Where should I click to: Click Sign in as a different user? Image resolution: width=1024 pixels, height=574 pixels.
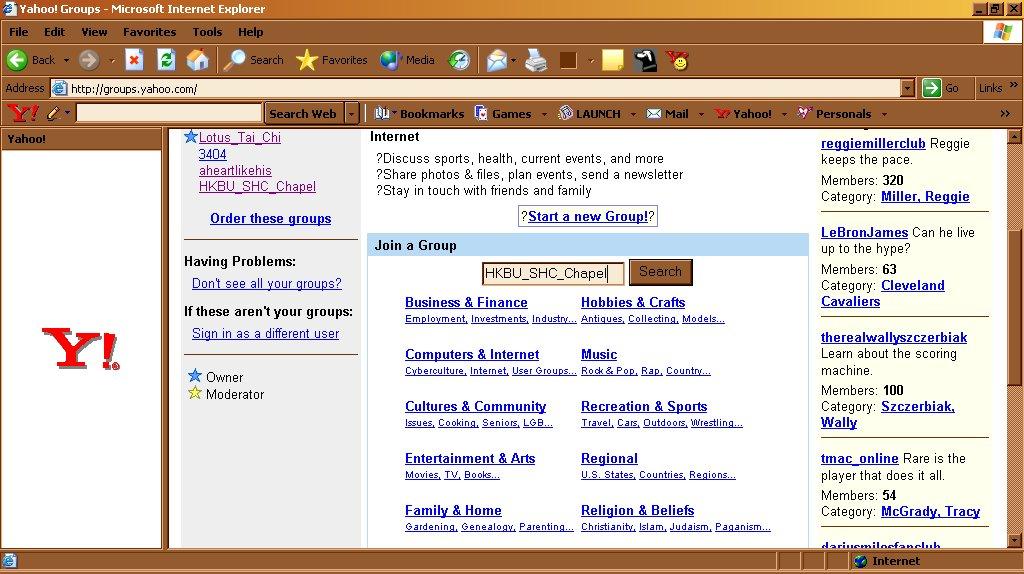click(265, 333)
